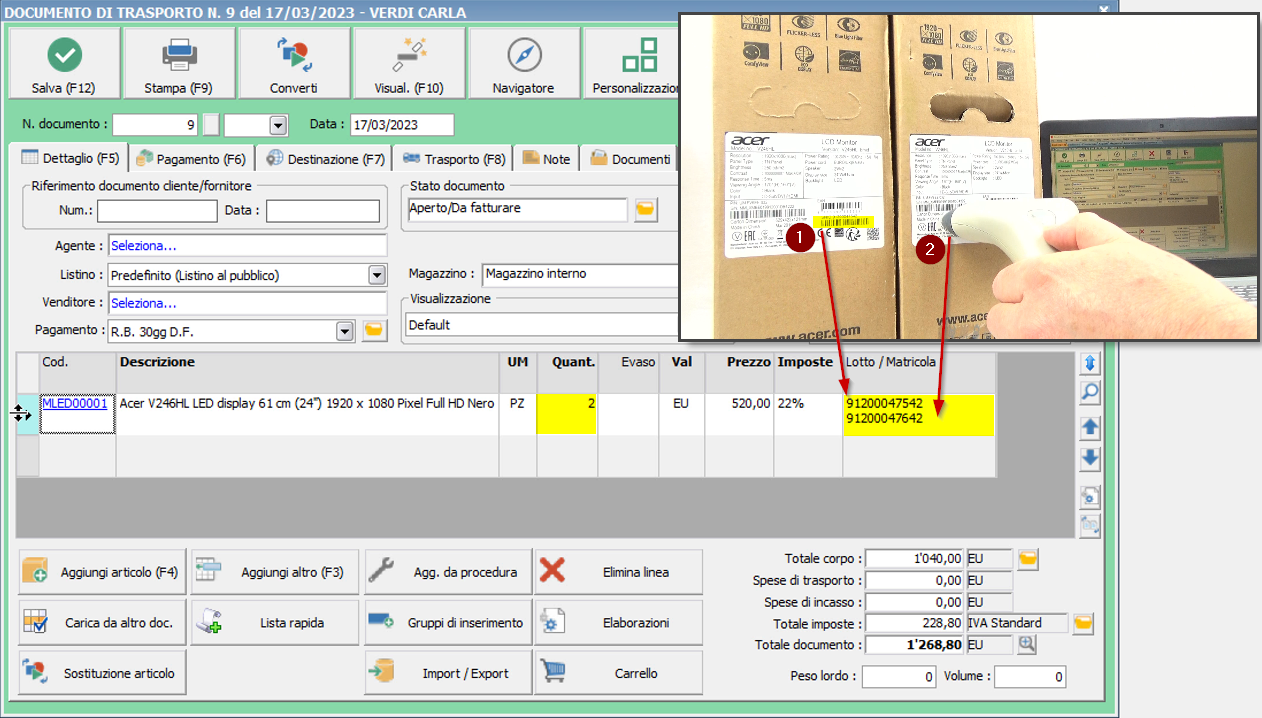Screen dimensions: 1262x718
Task: Open Carica da altro doc.
Action: (x=102, y=622)
